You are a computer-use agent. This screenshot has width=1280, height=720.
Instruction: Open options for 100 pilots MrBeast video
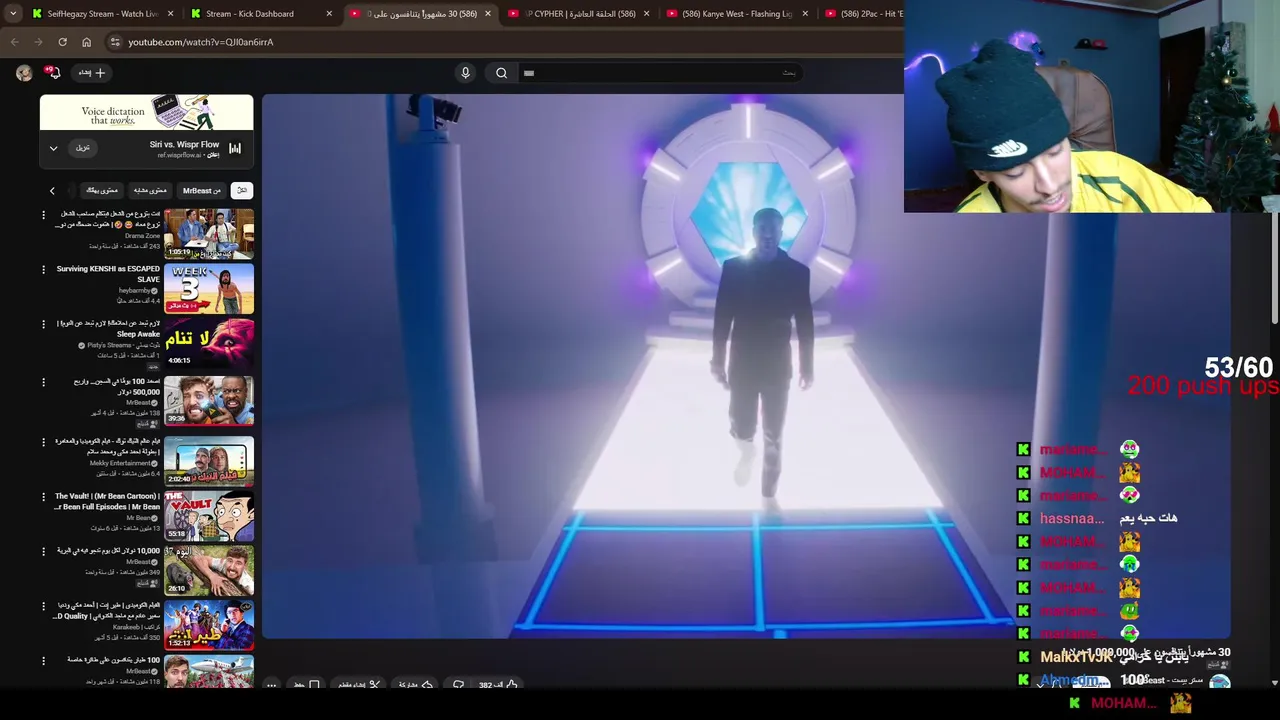coord(43,661)
